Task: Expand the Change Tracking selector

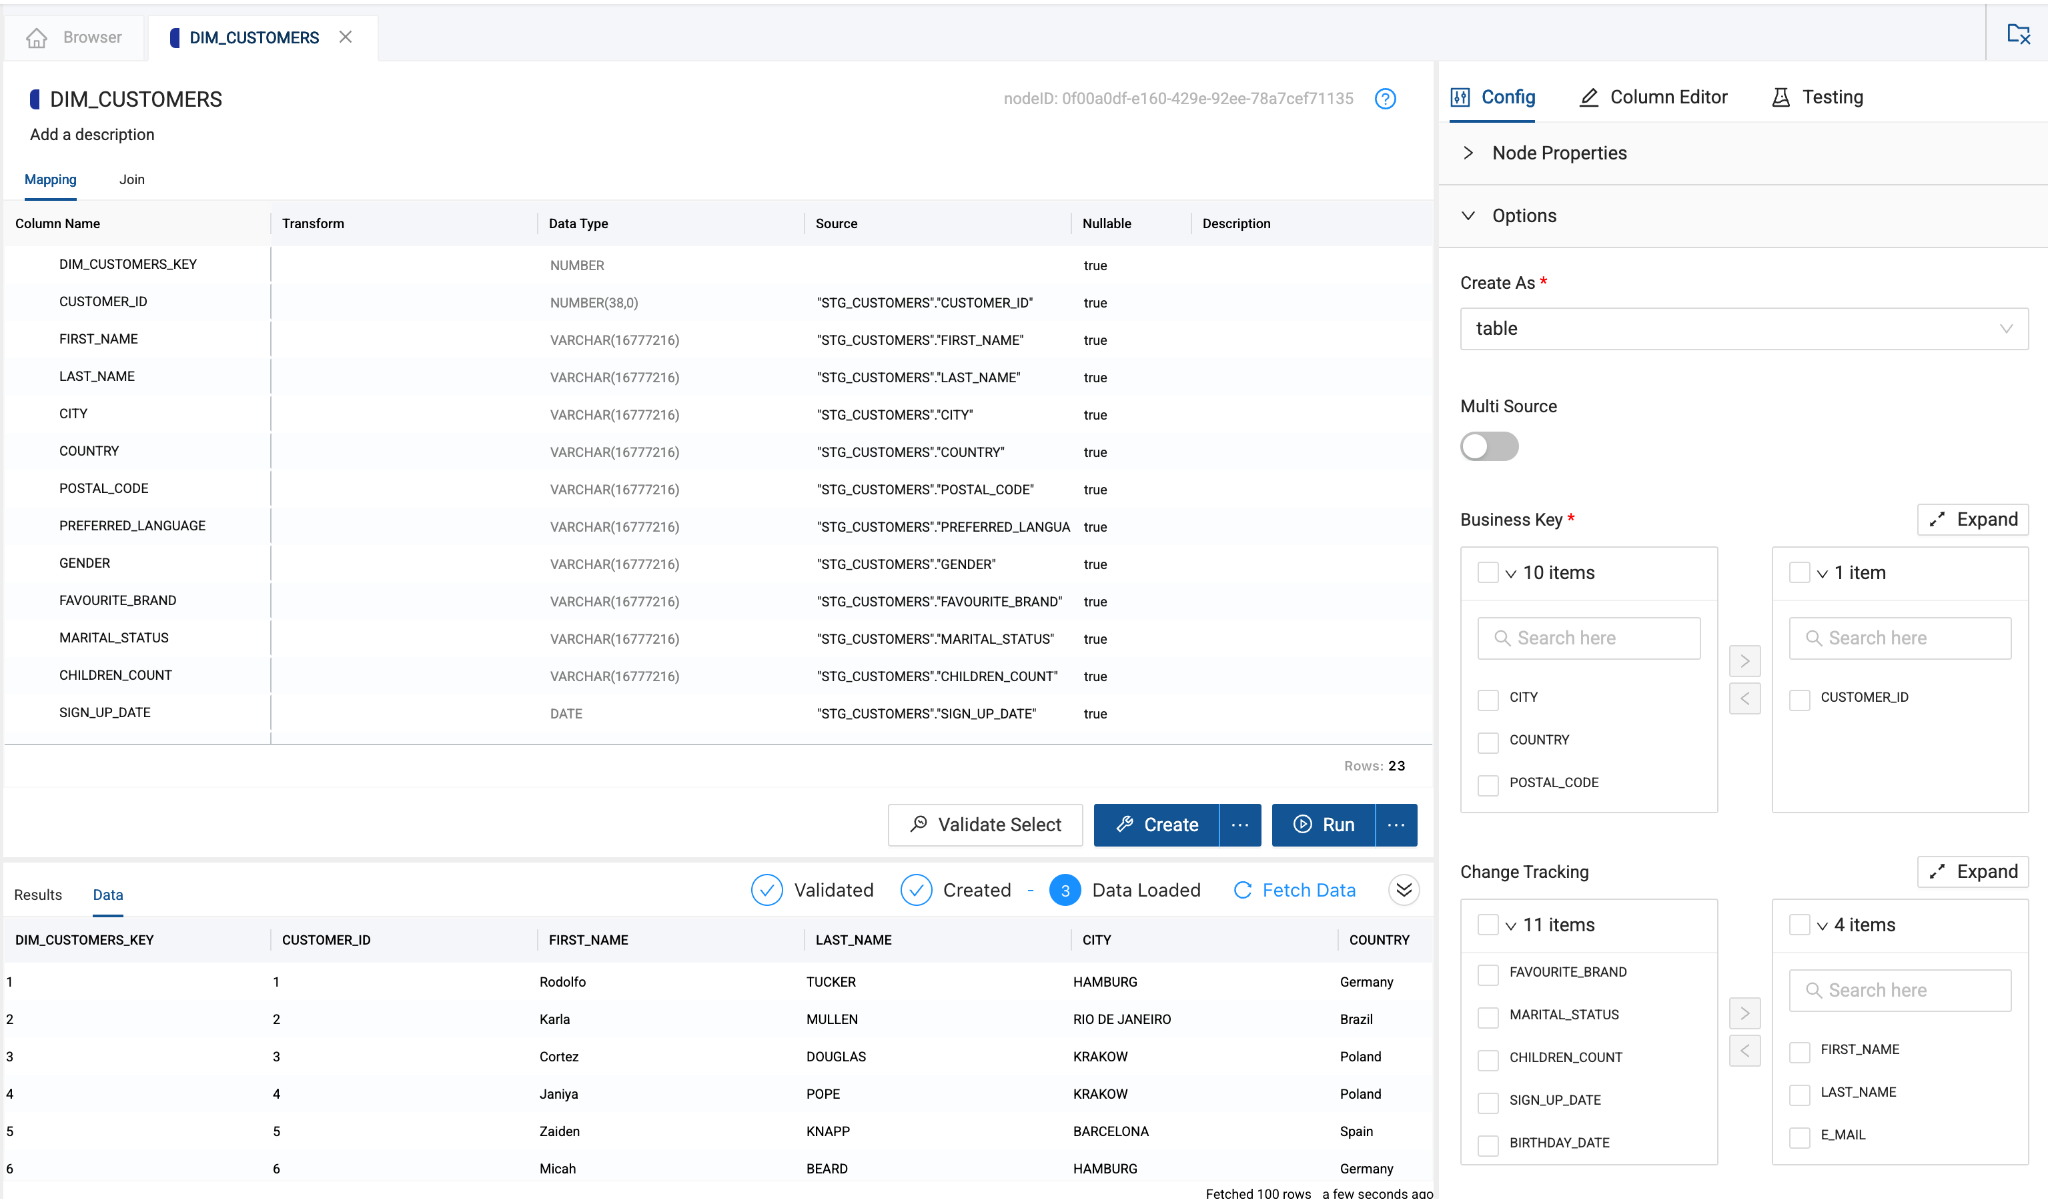Action: [1972, 871]
